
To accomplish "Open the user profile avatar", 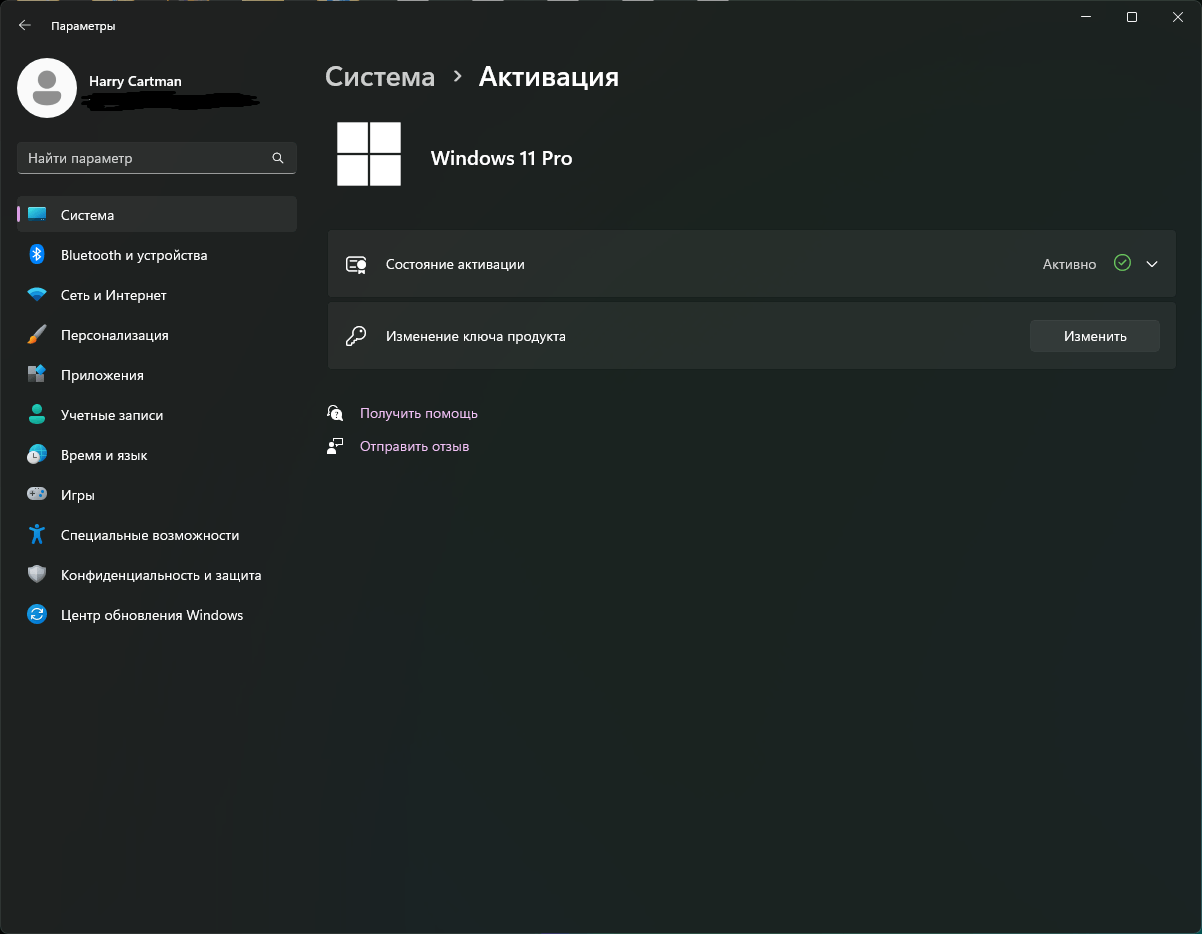I will [x=47, y=88].
